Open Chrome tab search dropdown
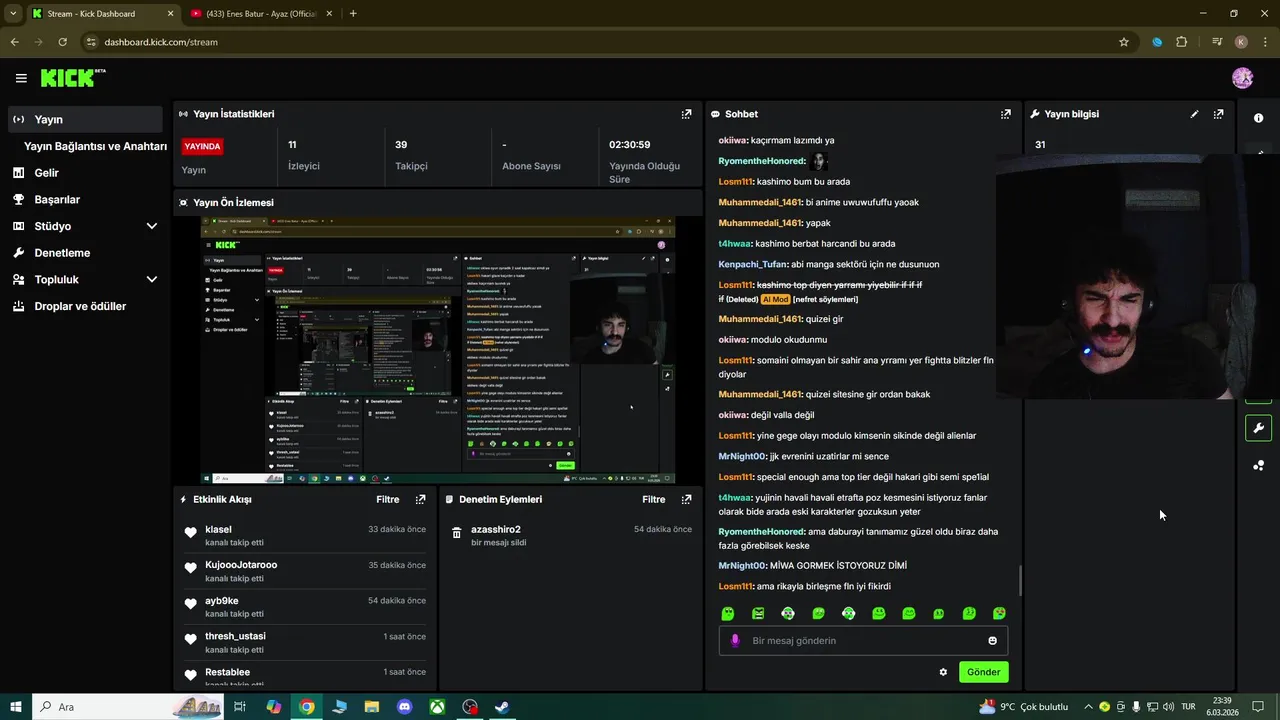 coord(13,14)
